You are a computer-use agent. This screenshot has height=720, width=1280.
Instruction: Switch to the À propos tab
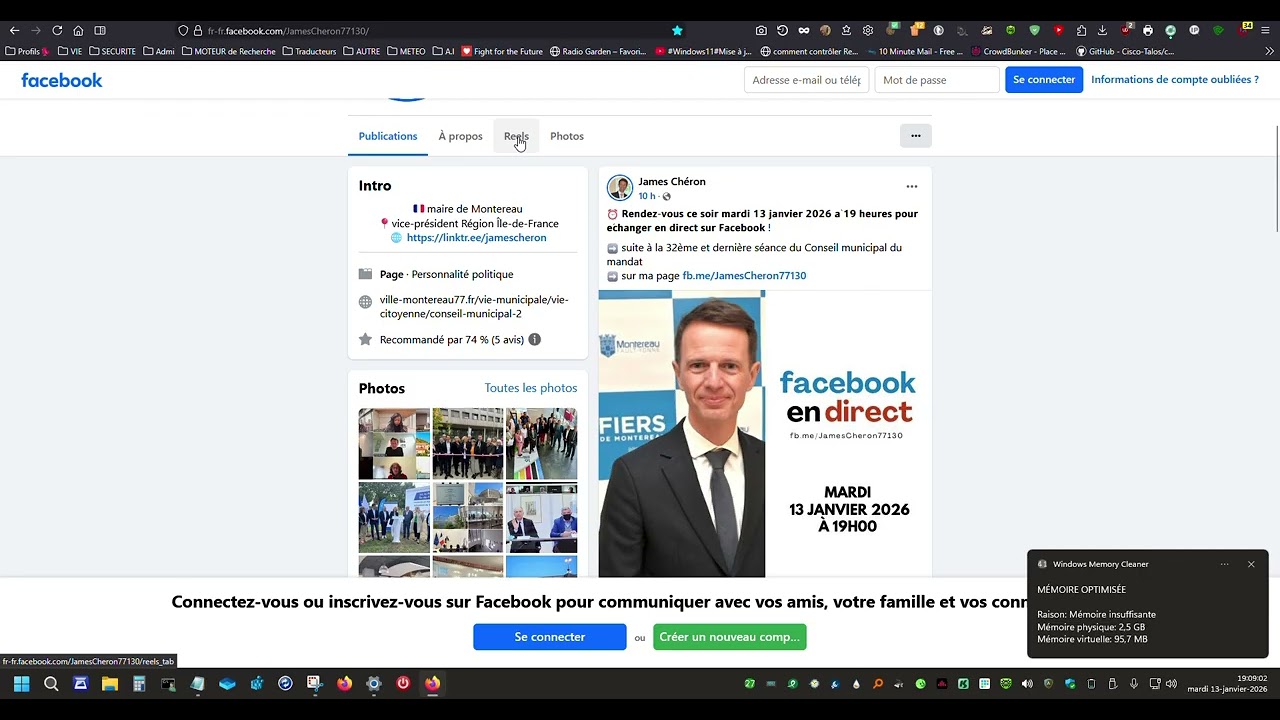[x=460, y=136]
